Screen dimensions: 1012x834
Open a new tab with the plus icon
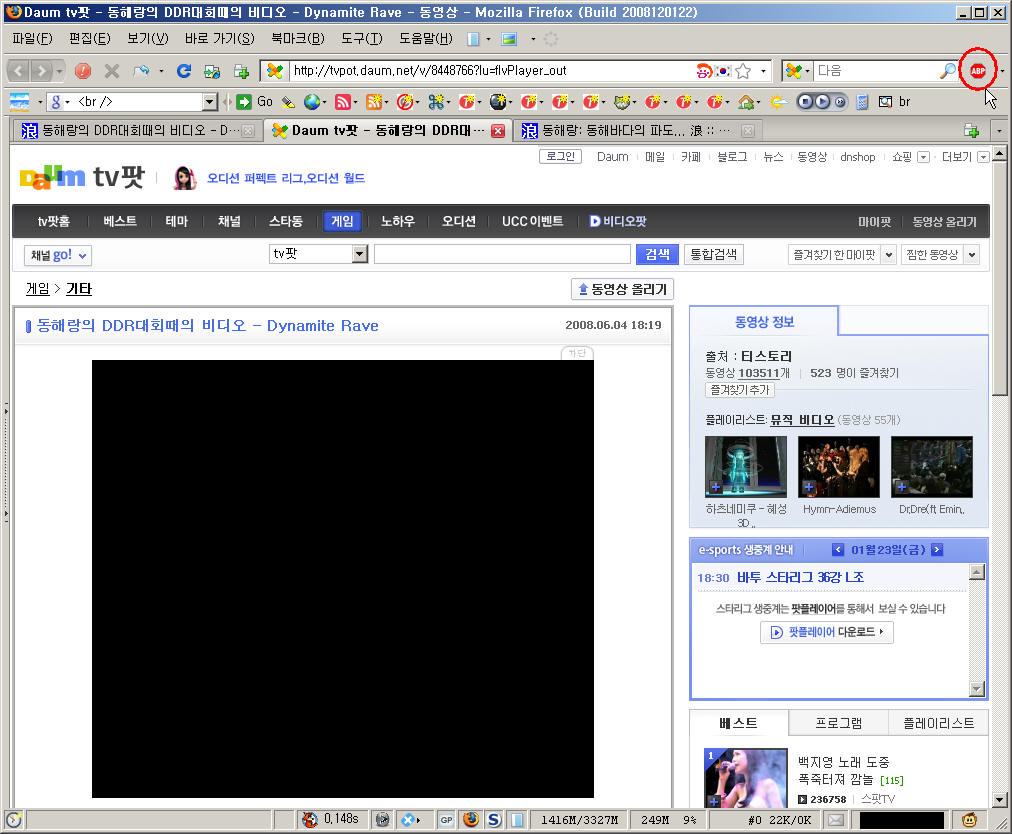coord(971,130)
